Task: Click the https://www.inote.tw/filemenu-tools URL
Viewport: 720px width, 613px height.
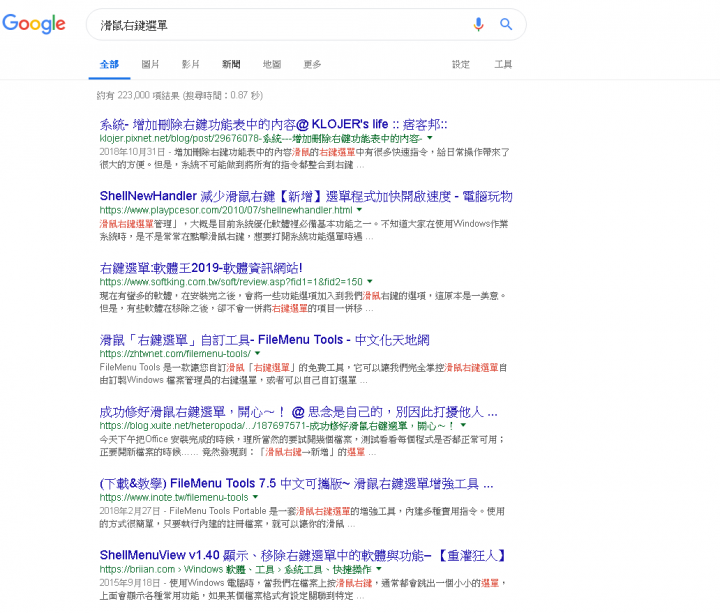Action: [174, 497]
